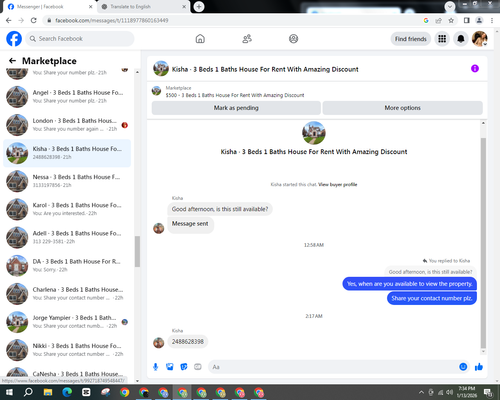Viewport: 500px width, 400px height.
Task: Open the Facebook menu grid icon
Action: coord(442,39)
